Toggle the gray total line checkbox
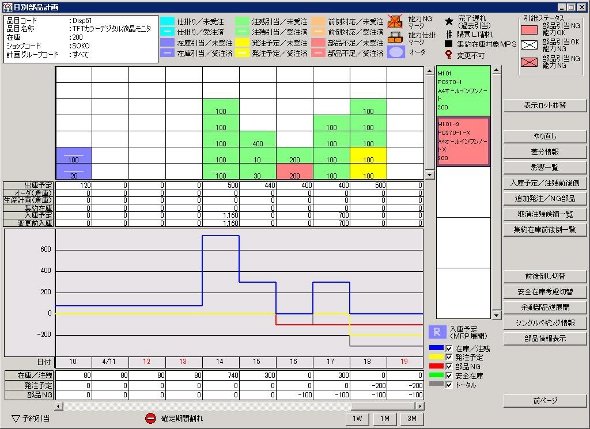 (x=449, y=385)
